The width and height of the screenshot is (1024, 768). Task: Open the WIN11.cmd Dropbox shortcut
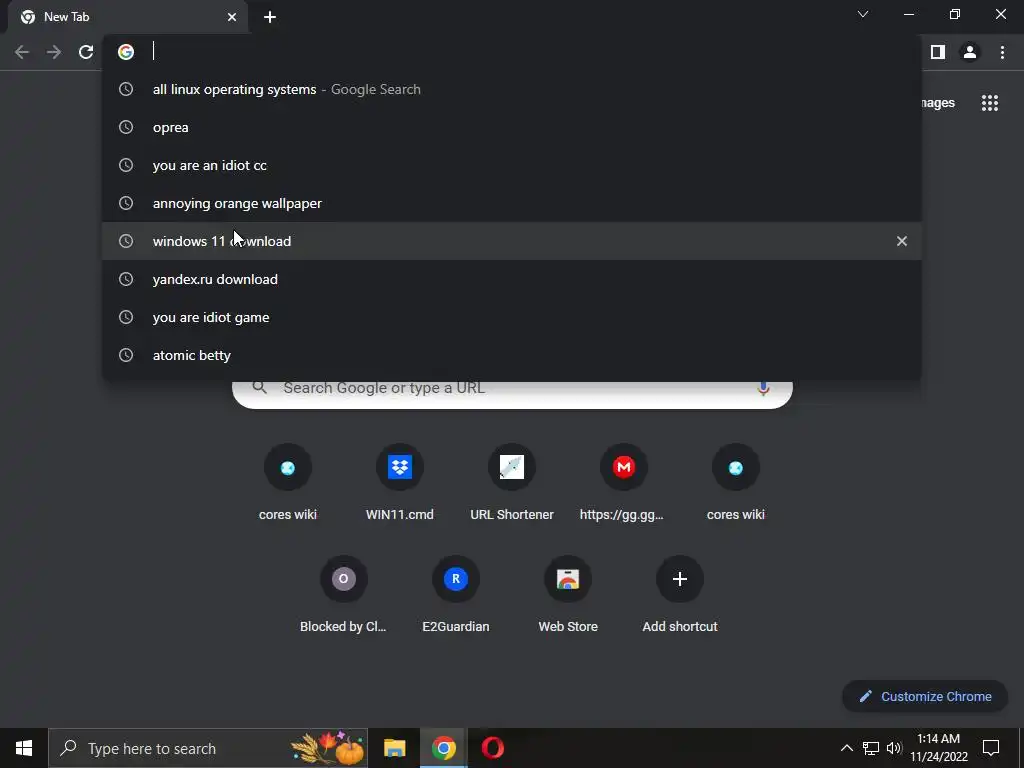click(400, 483)
